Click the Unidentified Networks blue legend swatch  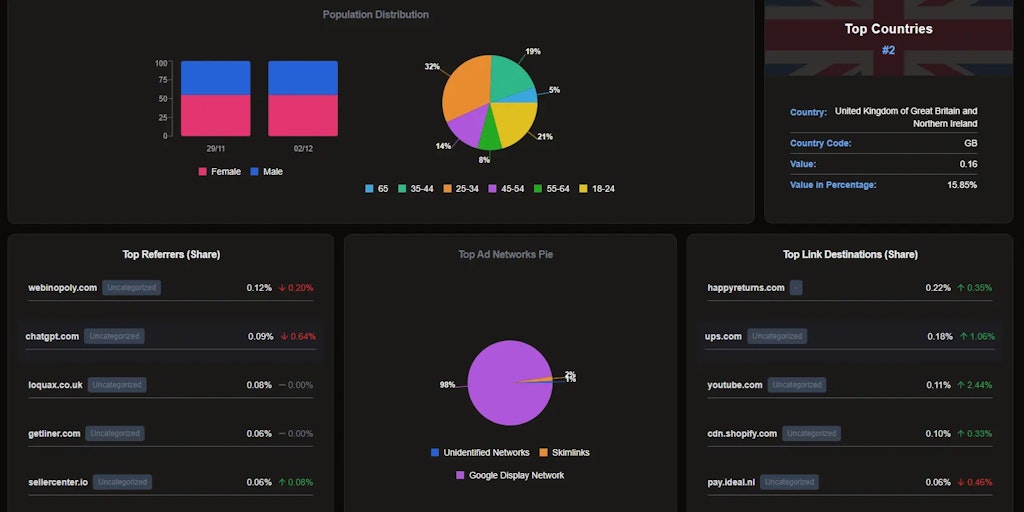tap(434, 452)
